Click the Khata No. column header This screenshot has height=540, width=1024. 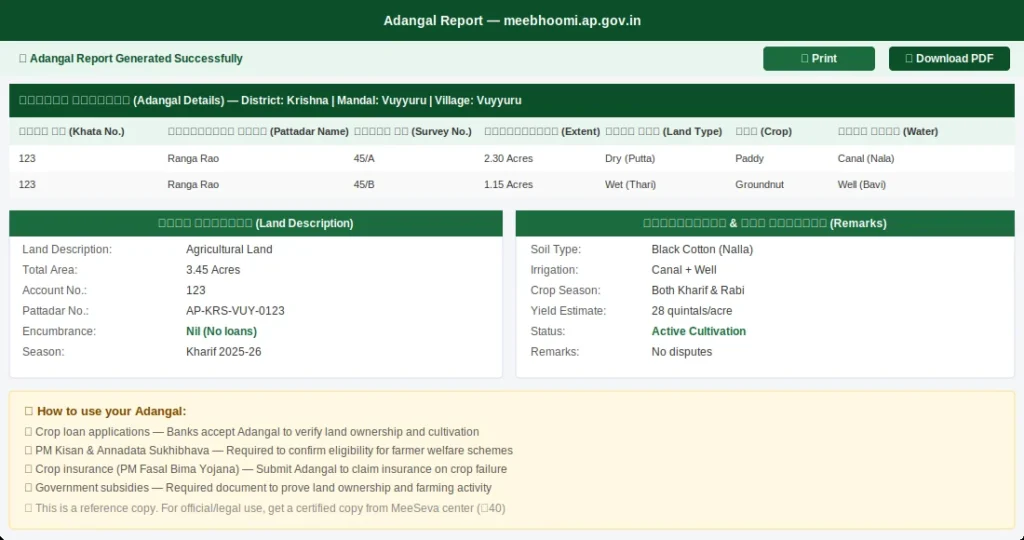tap(72, 131)
